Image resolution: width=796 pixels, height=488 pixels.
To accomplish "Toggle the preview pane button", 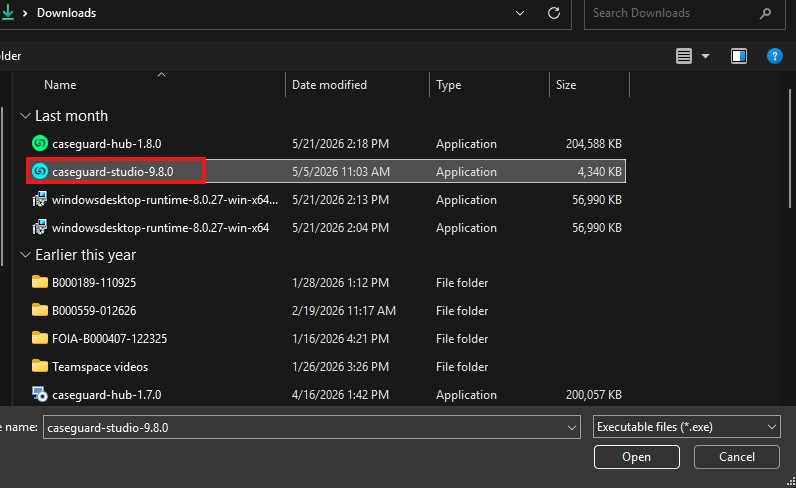I will [739, 56].
